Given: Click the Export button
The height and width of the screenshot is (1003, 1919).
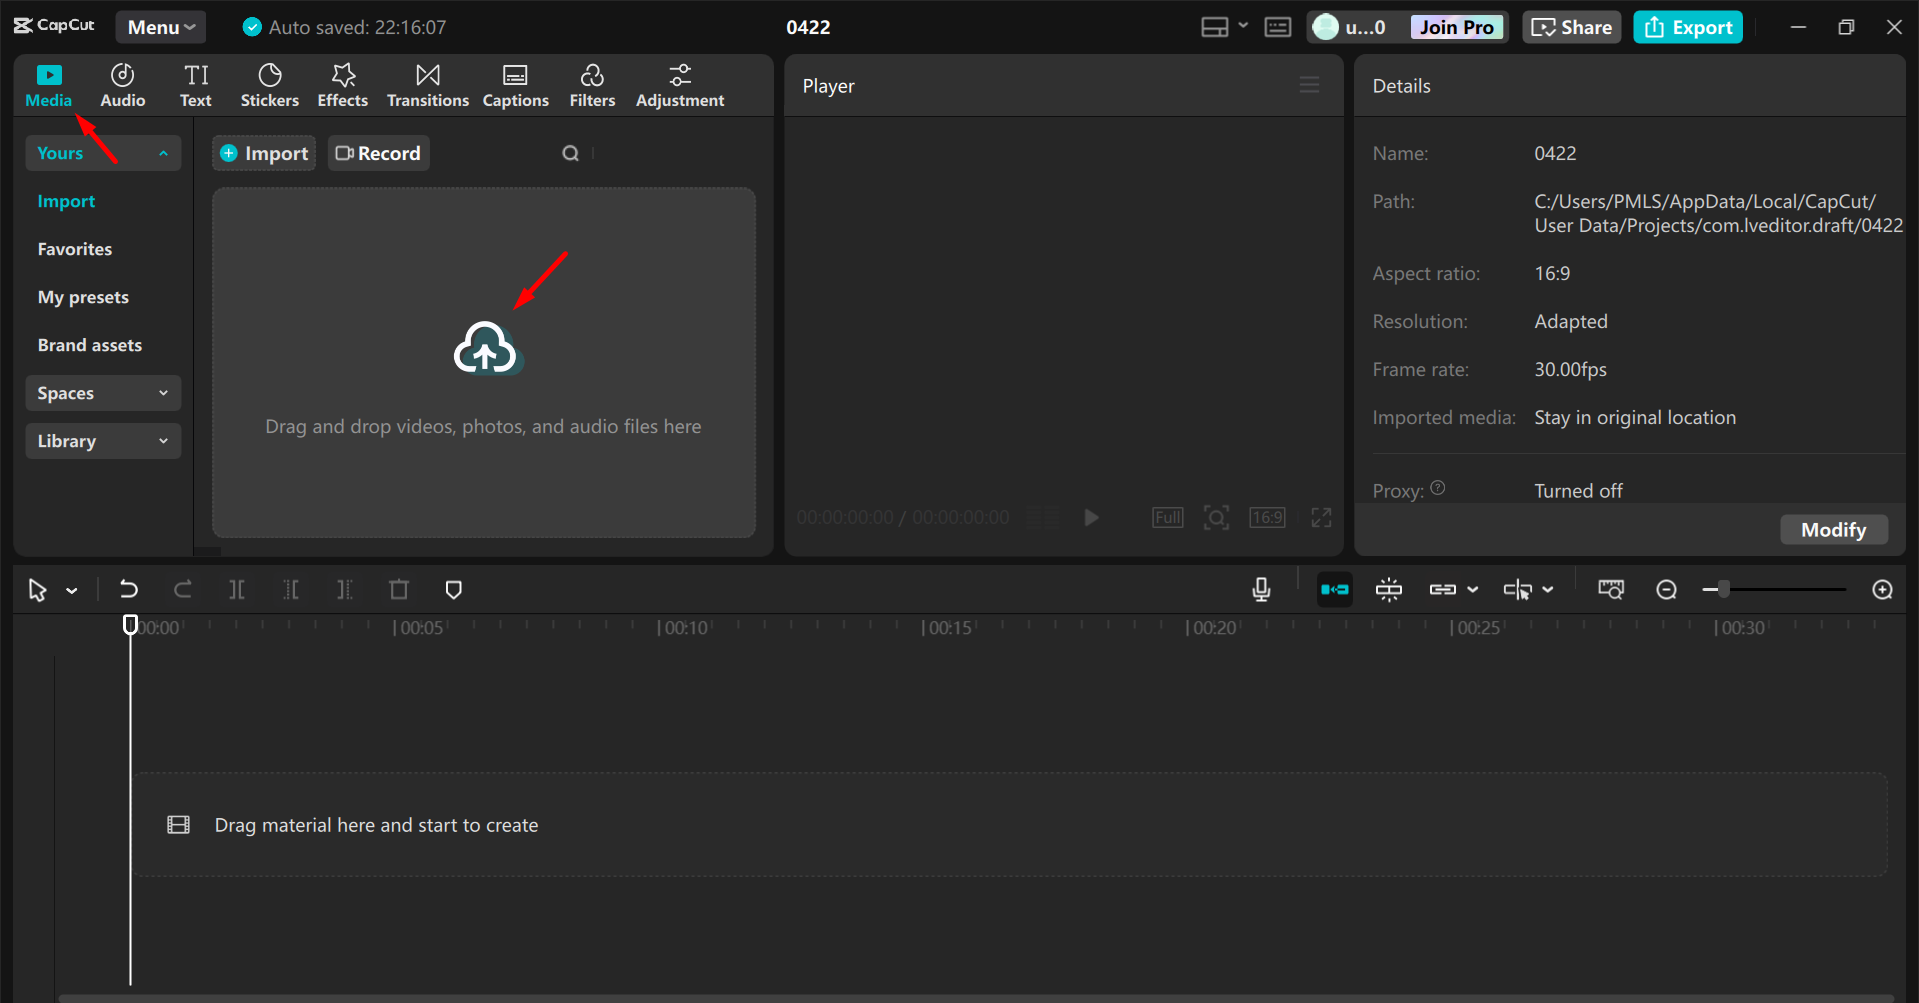Looking at the screenshot, I should tap(1687, 26).
